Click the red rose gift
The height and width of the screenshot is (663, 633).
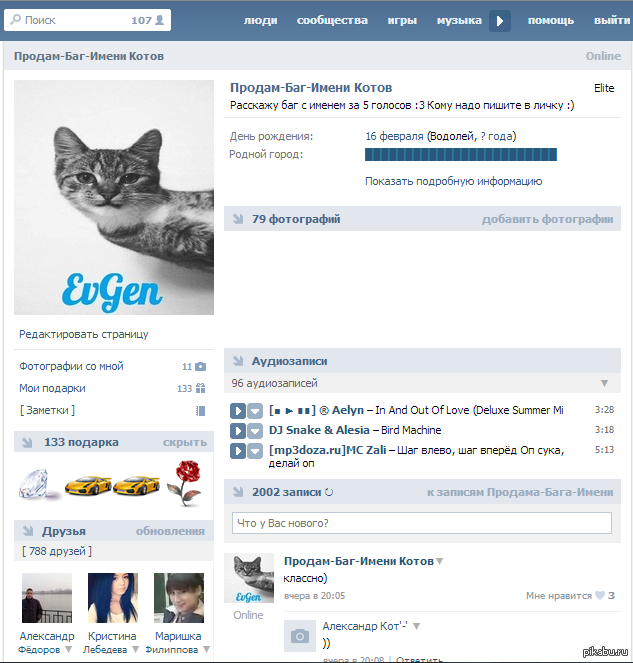185,483
